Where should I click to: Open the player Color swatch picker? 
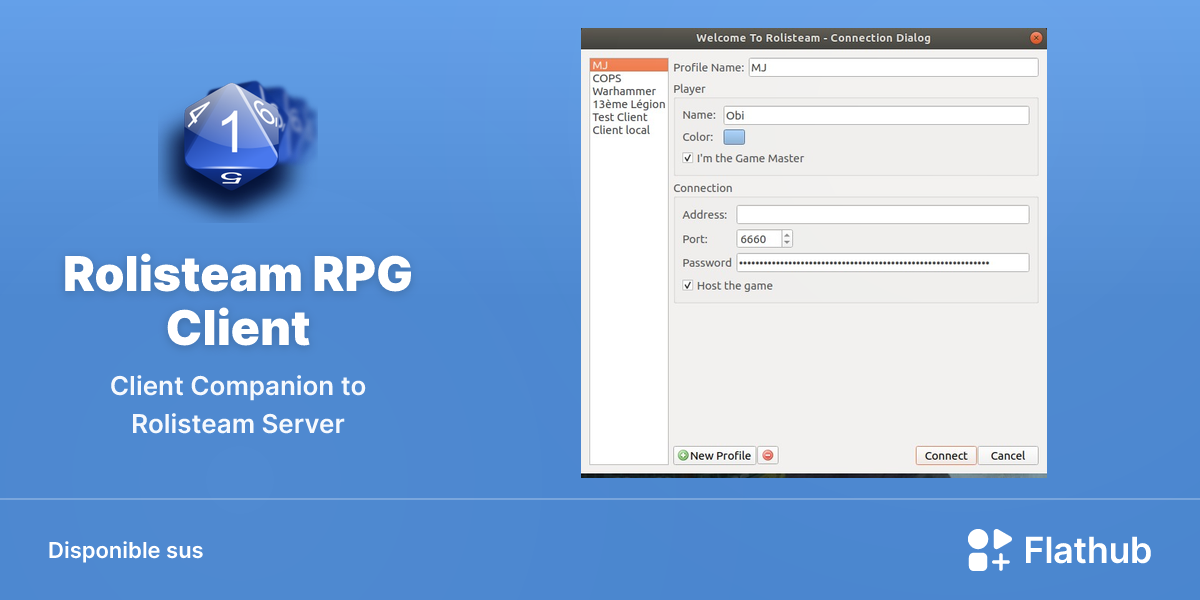coord(734,137)
